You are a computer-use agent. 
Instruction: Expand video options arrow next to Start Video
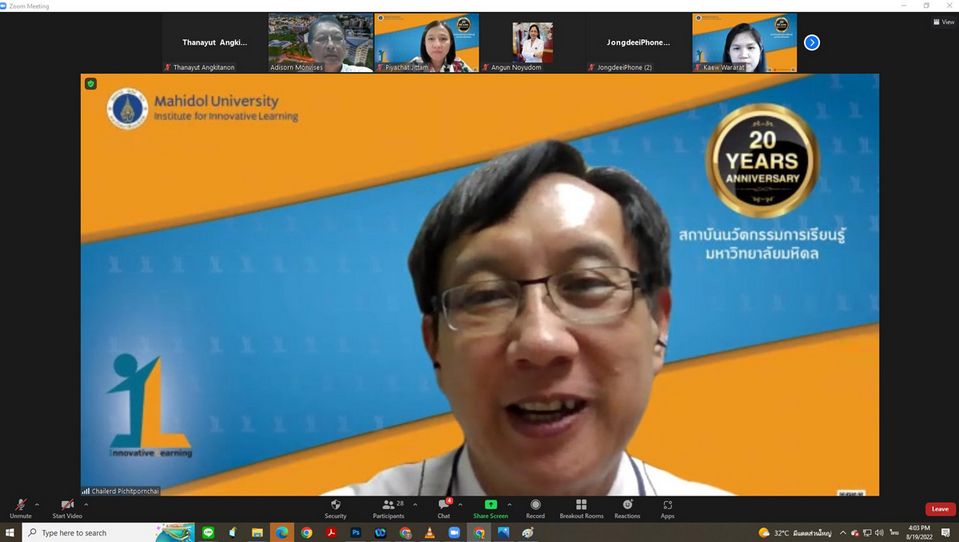tap(86, 504)
